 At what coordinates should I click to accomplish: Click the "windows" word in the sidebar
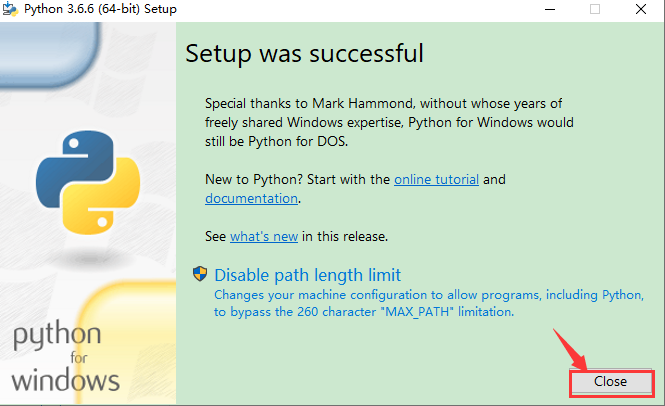tap(67, 380)
